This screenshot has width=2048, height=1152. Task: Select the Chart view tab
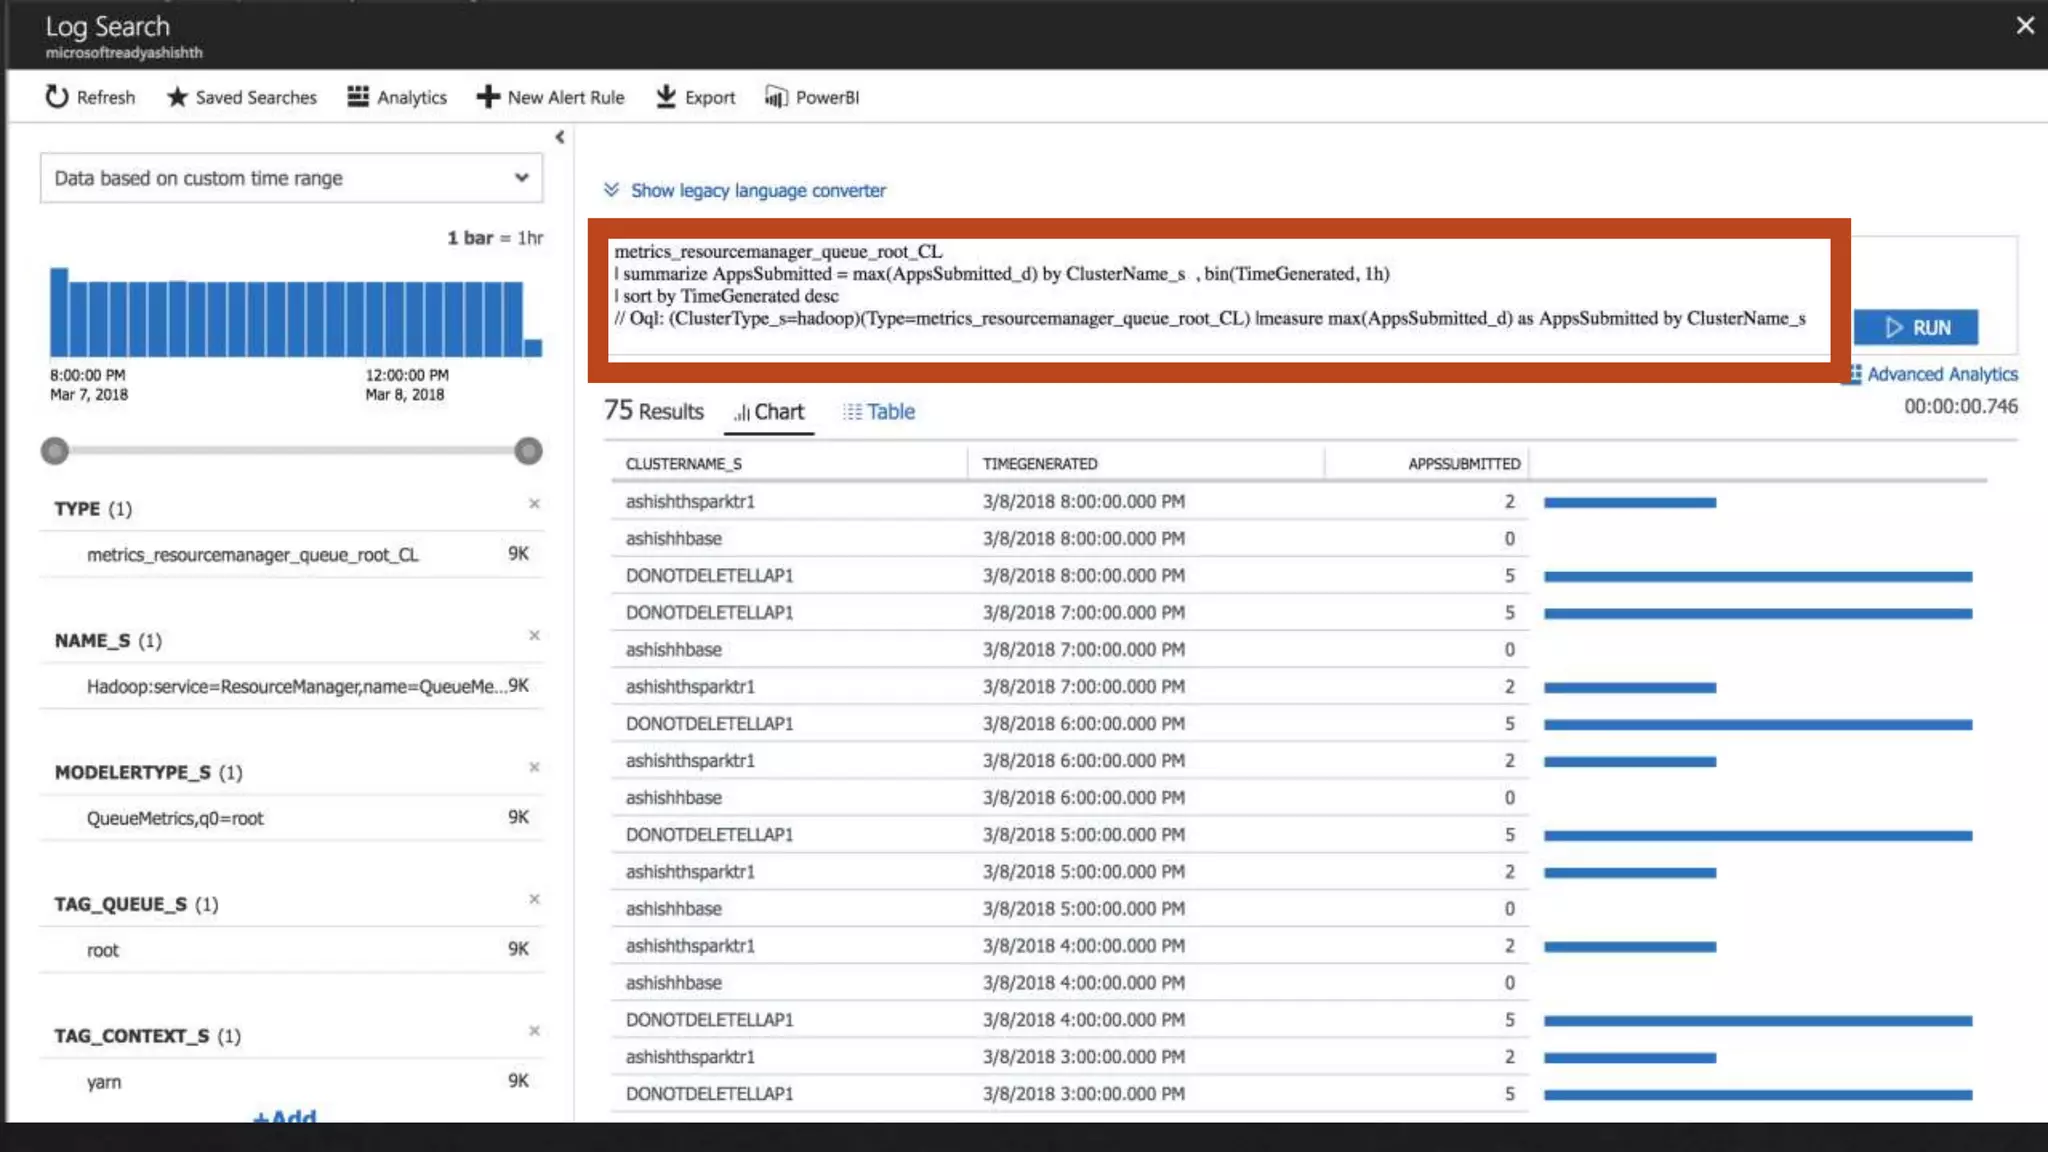tap(769, 412)
